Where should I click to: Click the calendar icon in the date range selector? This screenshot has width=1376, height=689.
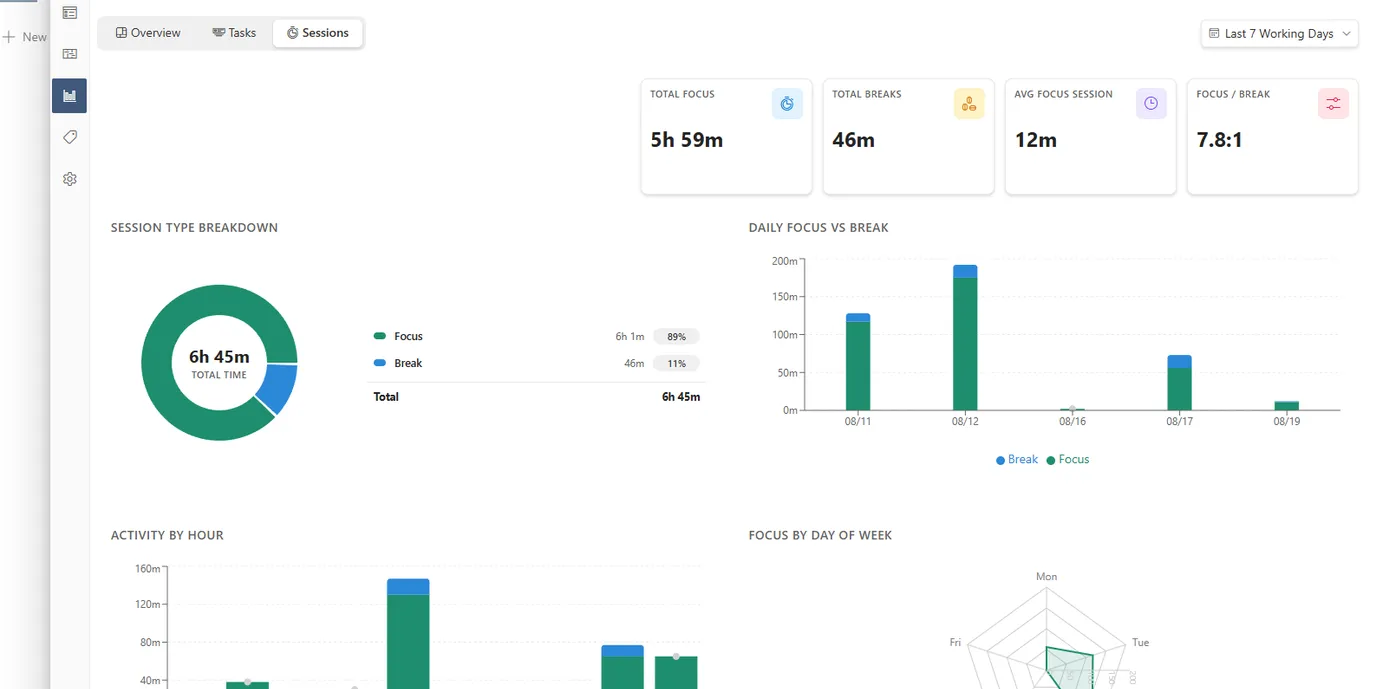(x=1214, y=33)
